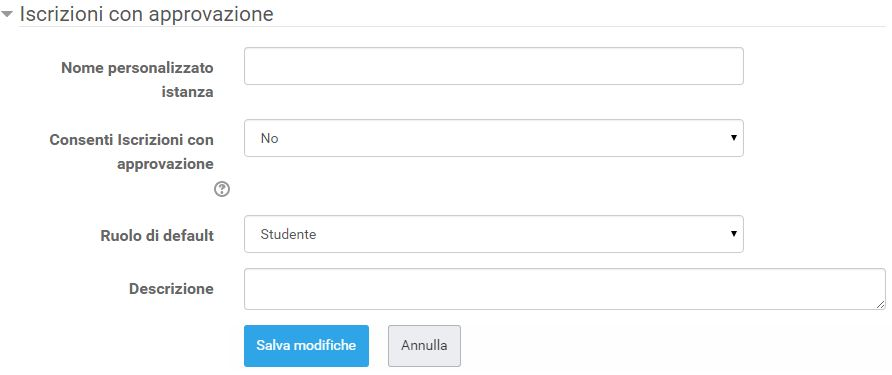Image resolution: width=892 pixels, height=375 pixels.
Task: Click the Nome personalizzato label text
Action: tap(137, 68)
